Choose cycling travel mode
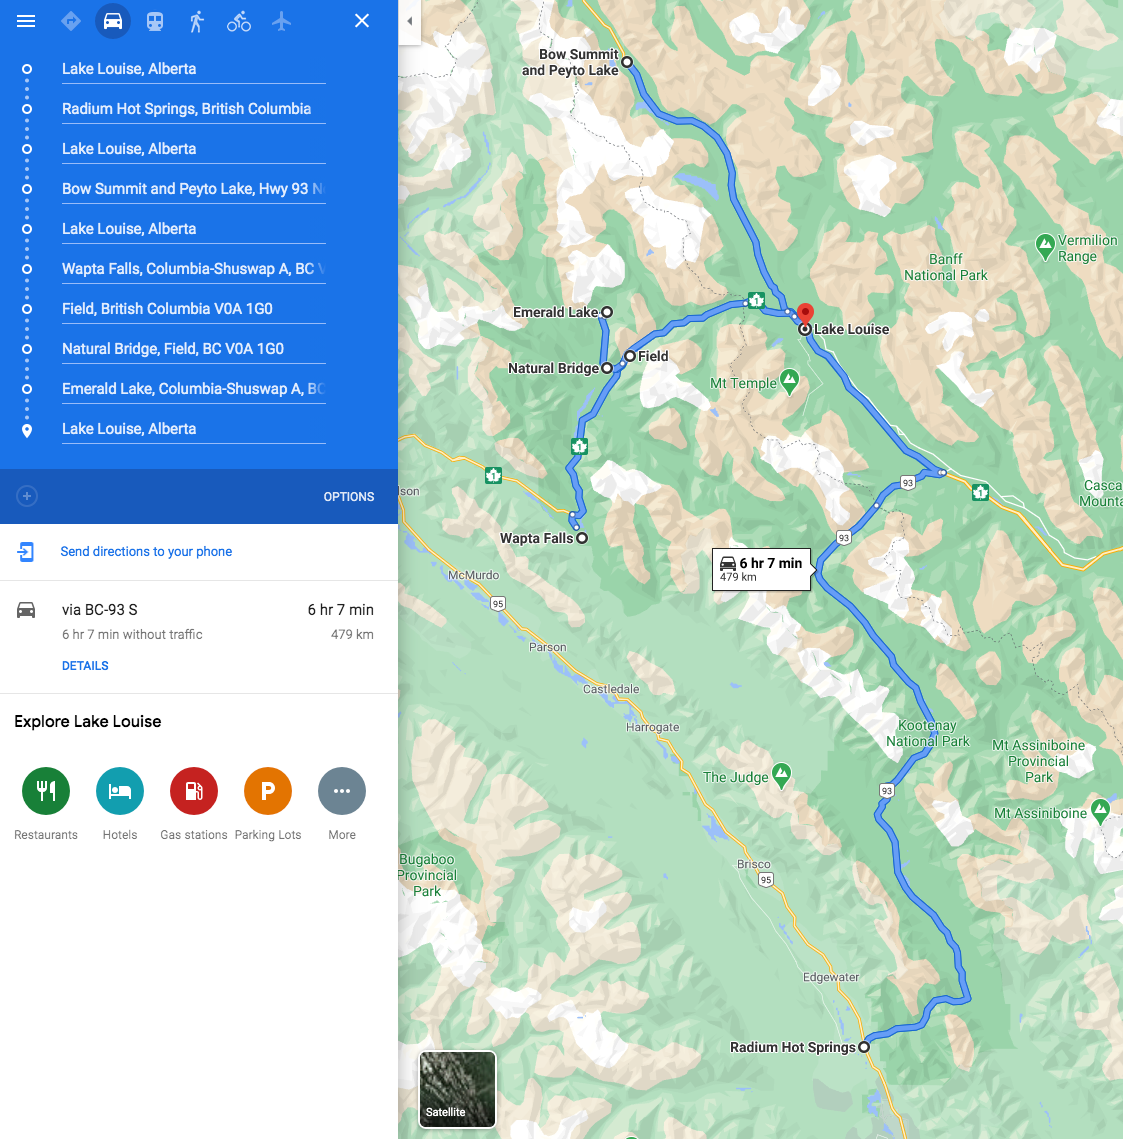This screenshot has width=1123, height=1139. point(239,21)
